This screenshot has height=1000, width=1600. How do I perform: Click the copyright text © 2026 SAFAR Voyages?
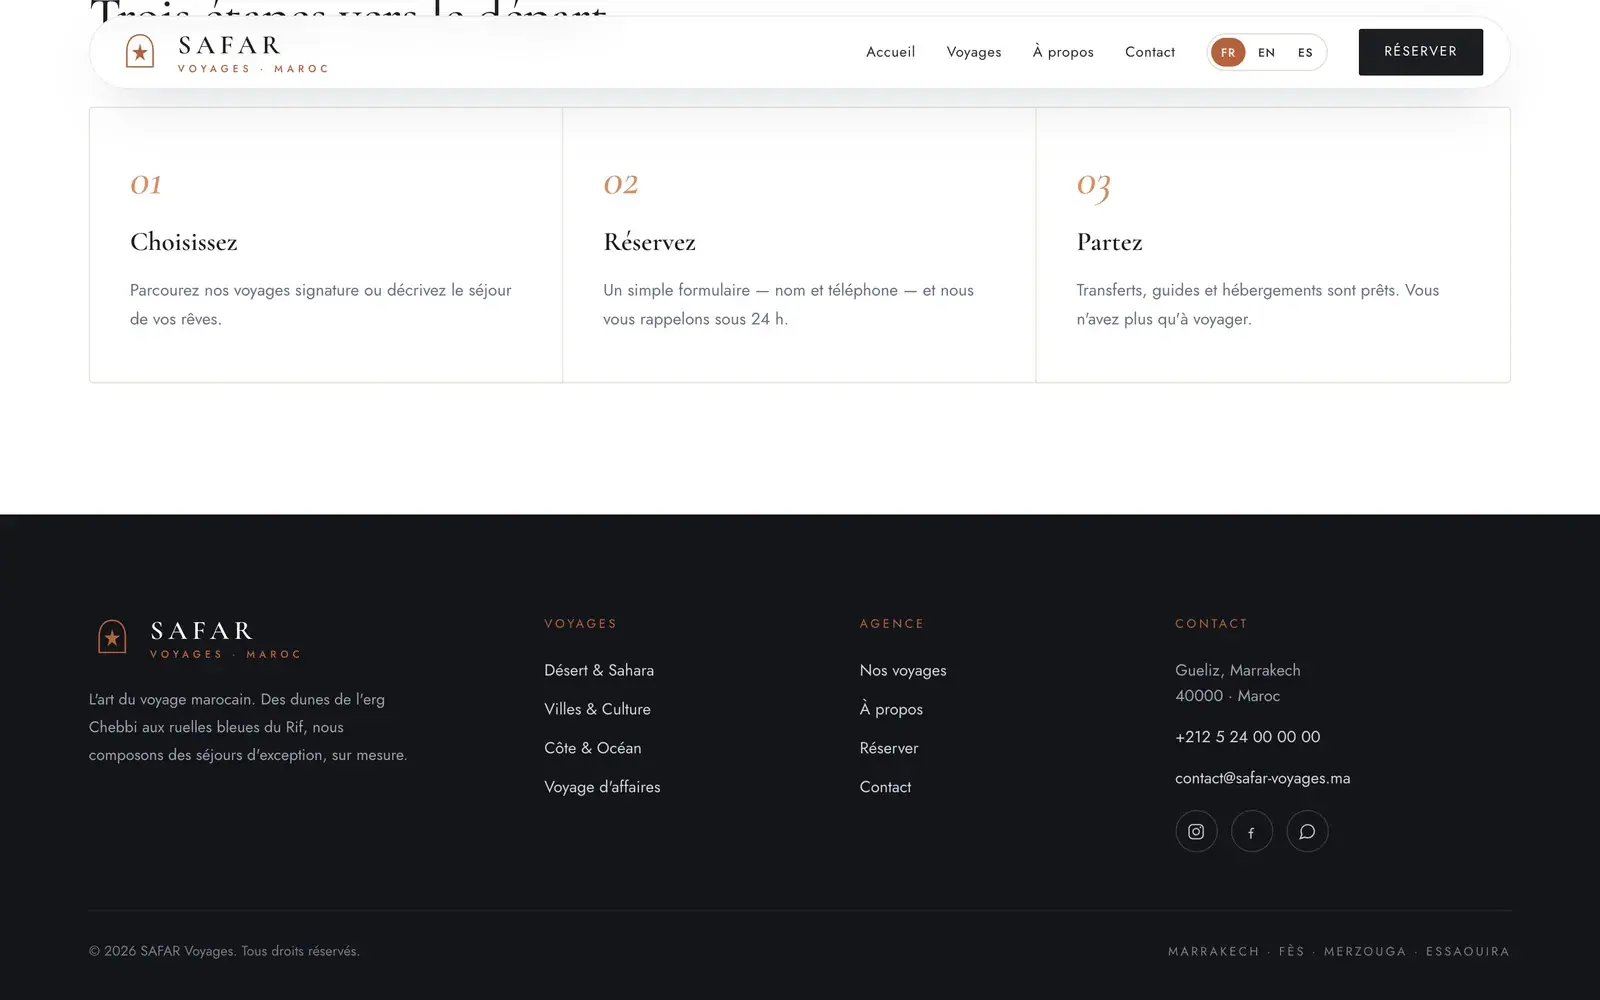point(224,951)
